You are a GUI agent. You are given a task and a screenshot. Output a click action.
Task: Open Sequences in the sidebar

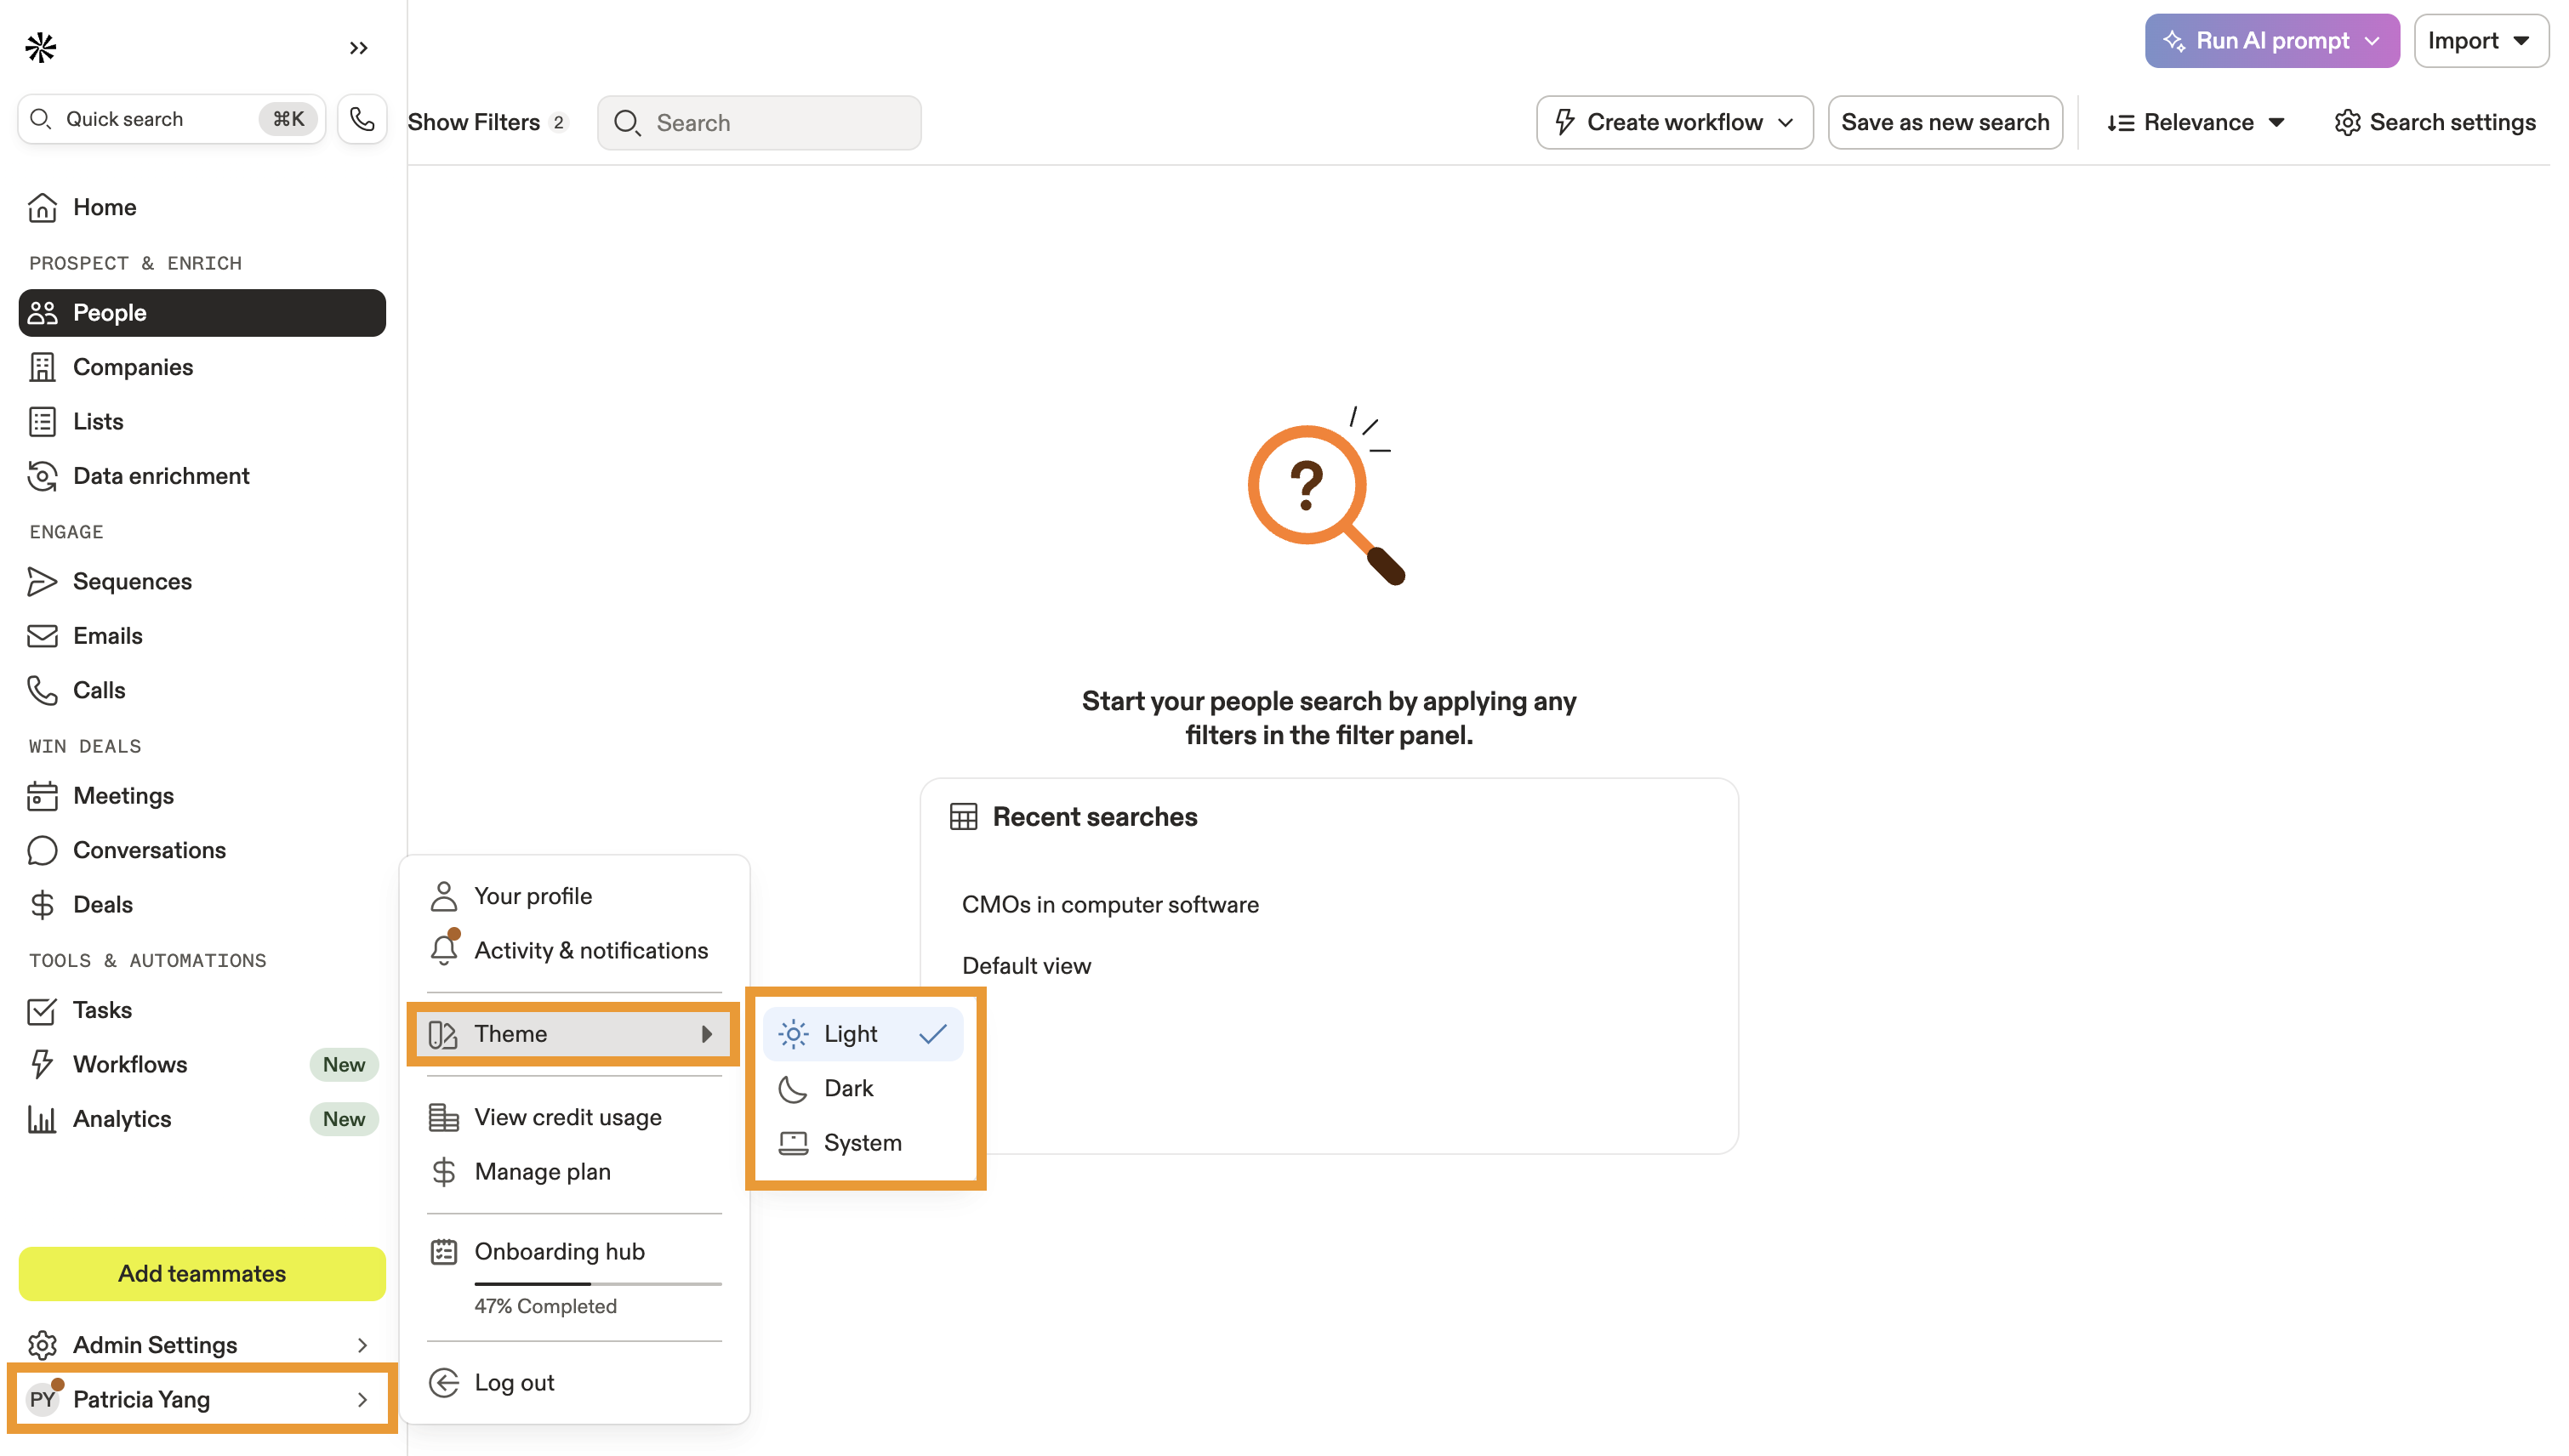(132, 581)
